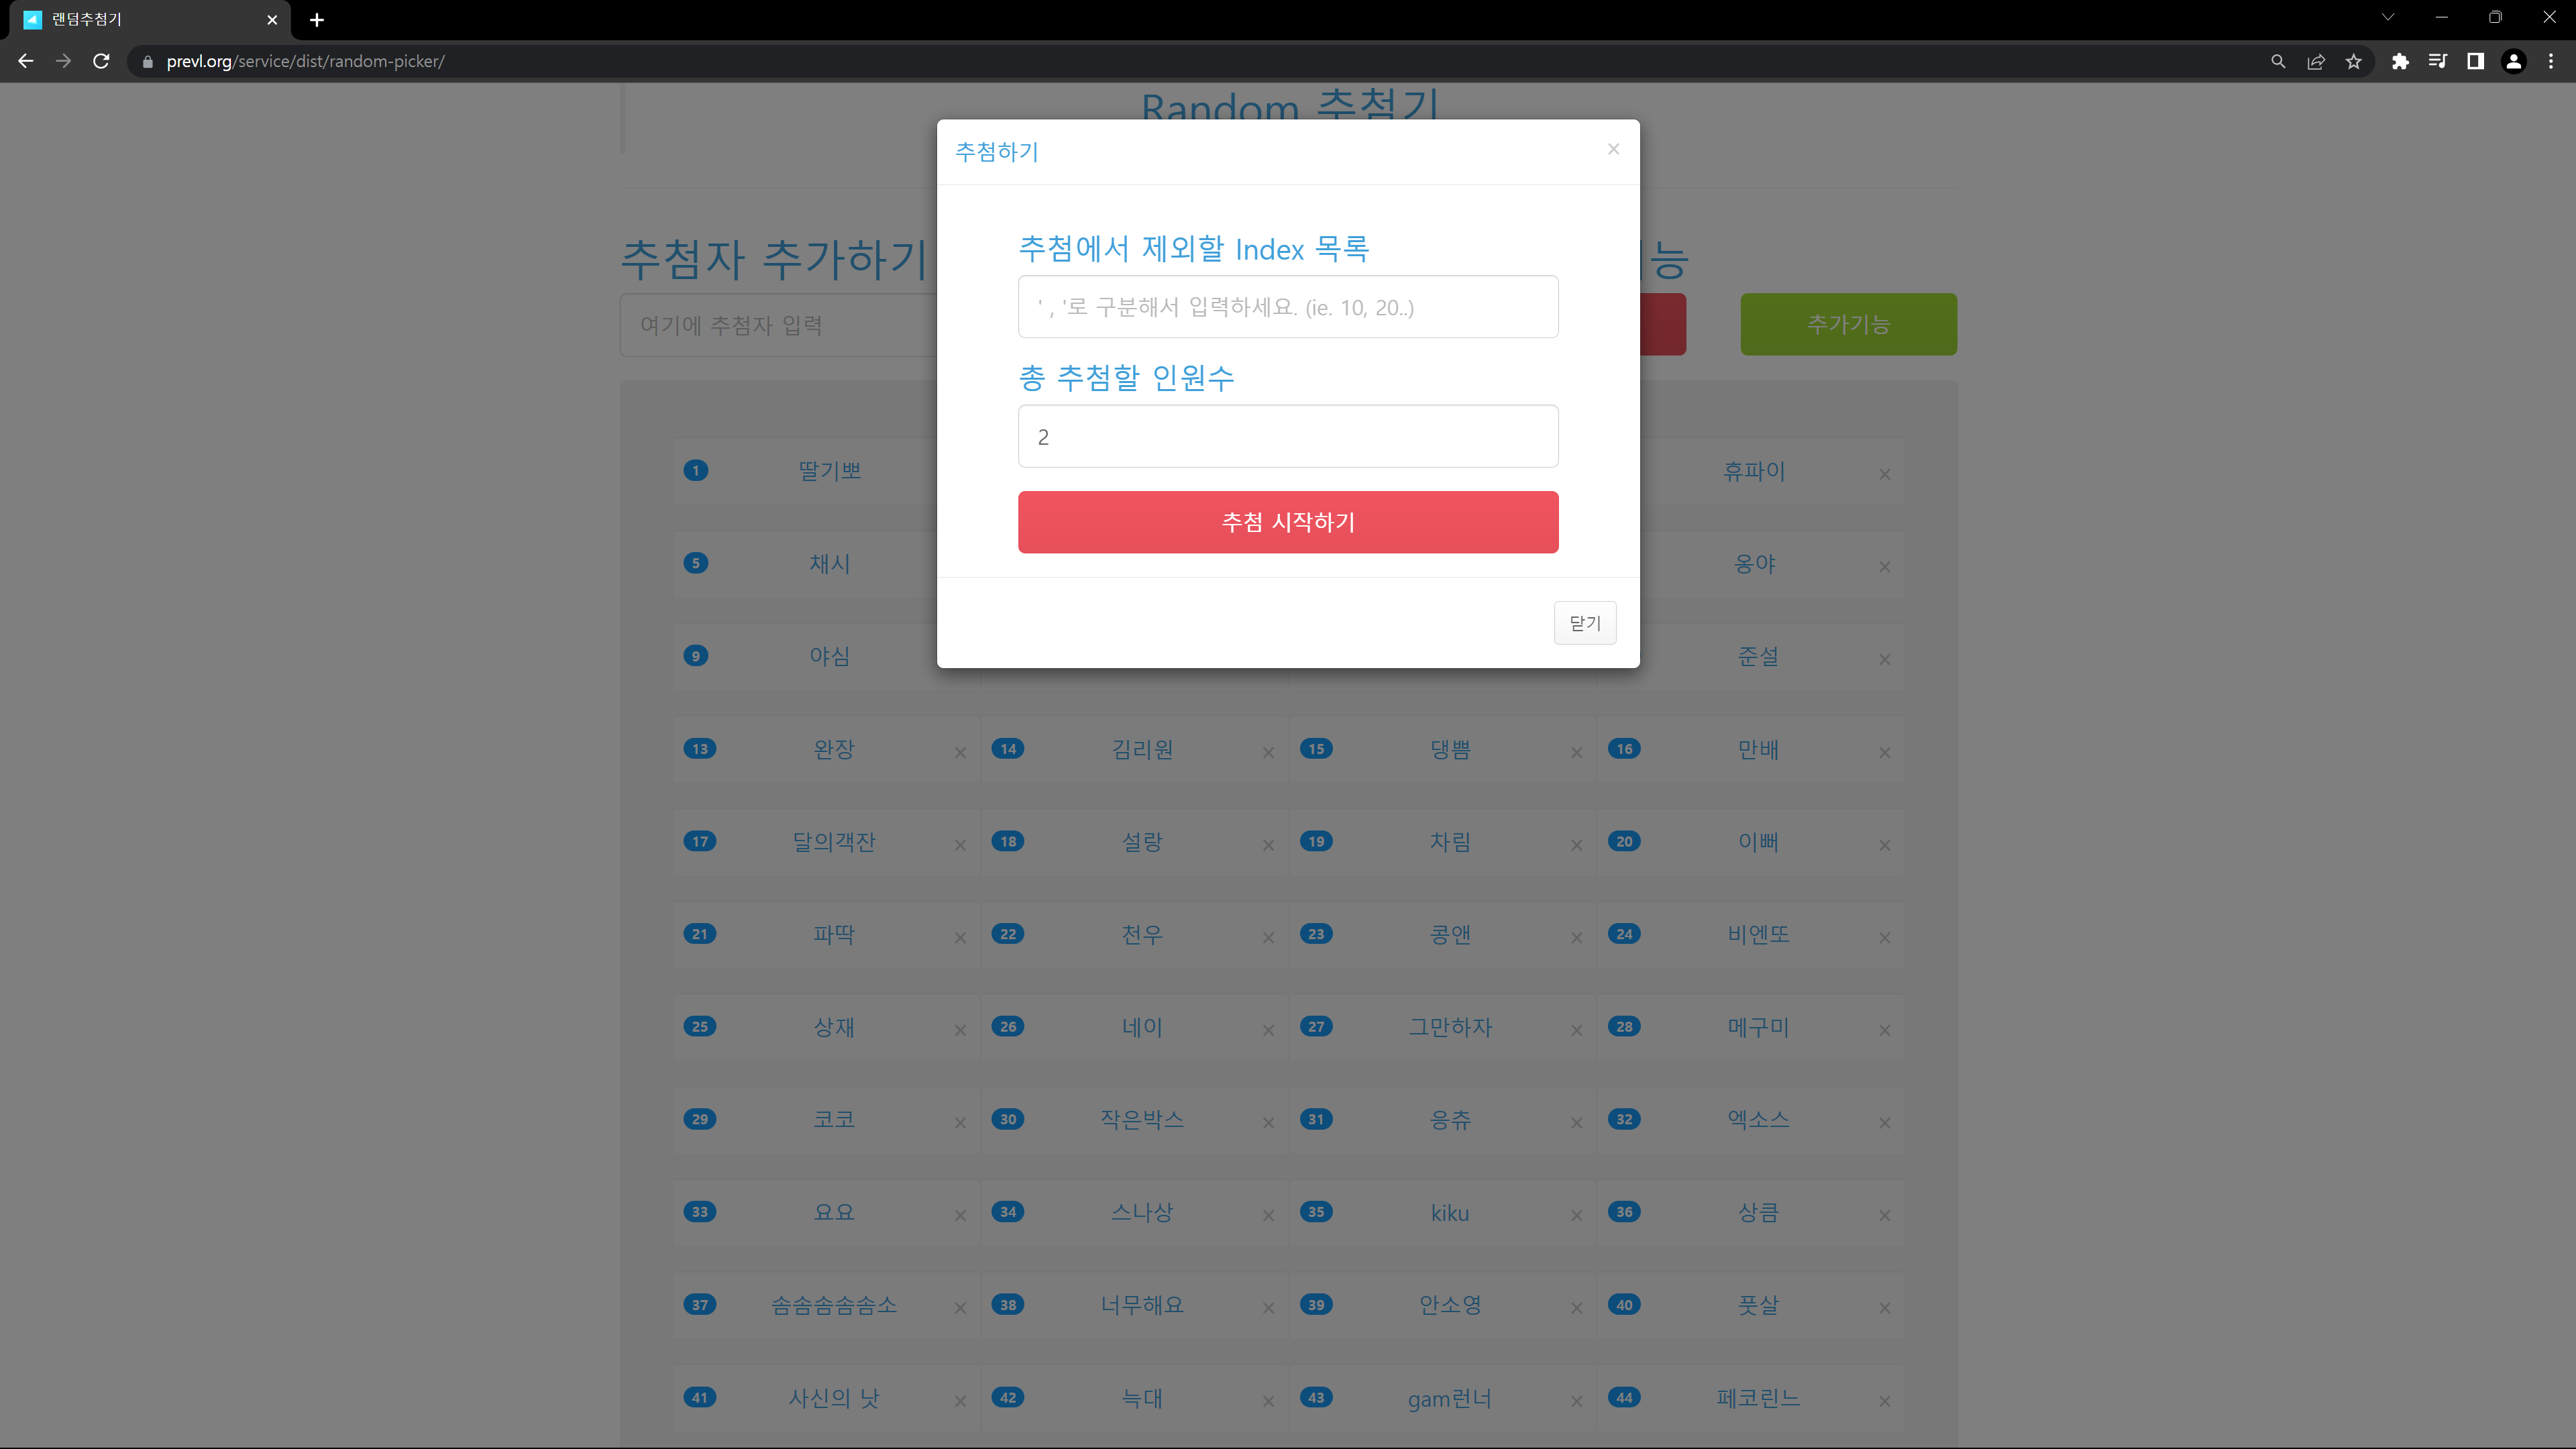Image resolution: width=2576 pixels, height=1449 pixels.
Task: Open browser zoom search icon in address bar
Action: tap(2278, 61)
